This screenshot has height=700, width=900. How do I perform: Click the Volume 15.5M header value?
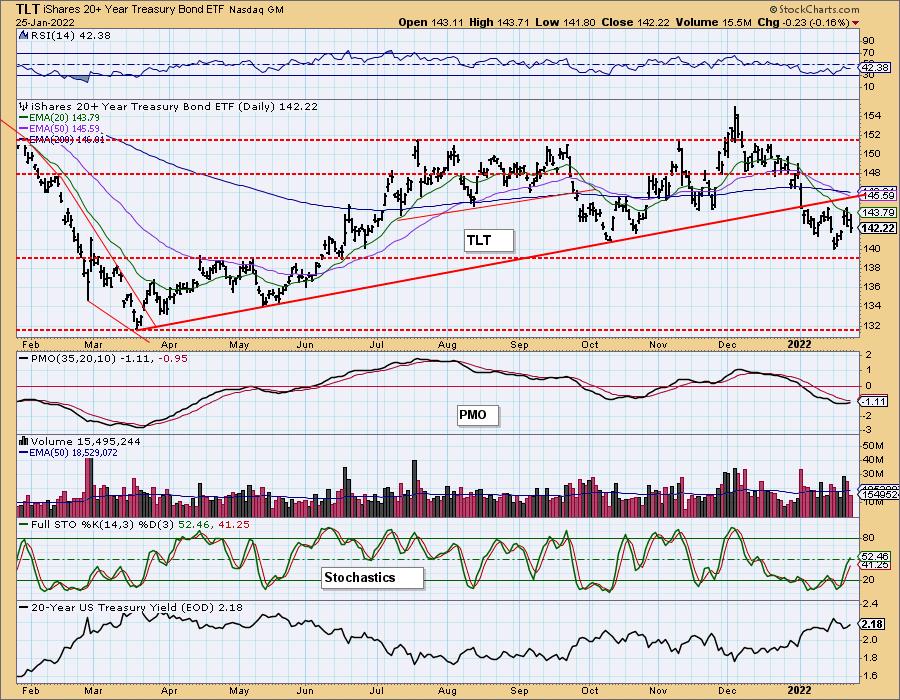[713, 22]
